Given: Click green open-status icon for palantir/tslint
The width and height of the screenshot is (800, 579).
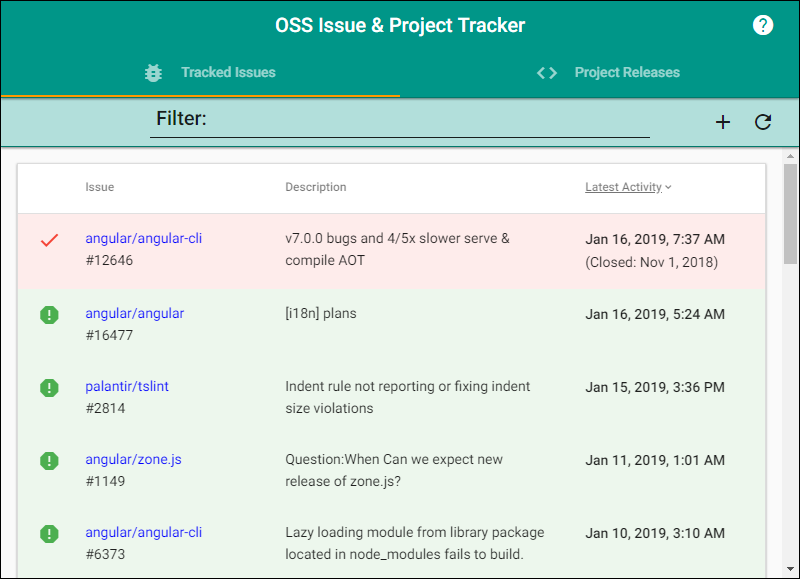Looking at the screenshot, I should pyautogui.click(x=49, y=388).
